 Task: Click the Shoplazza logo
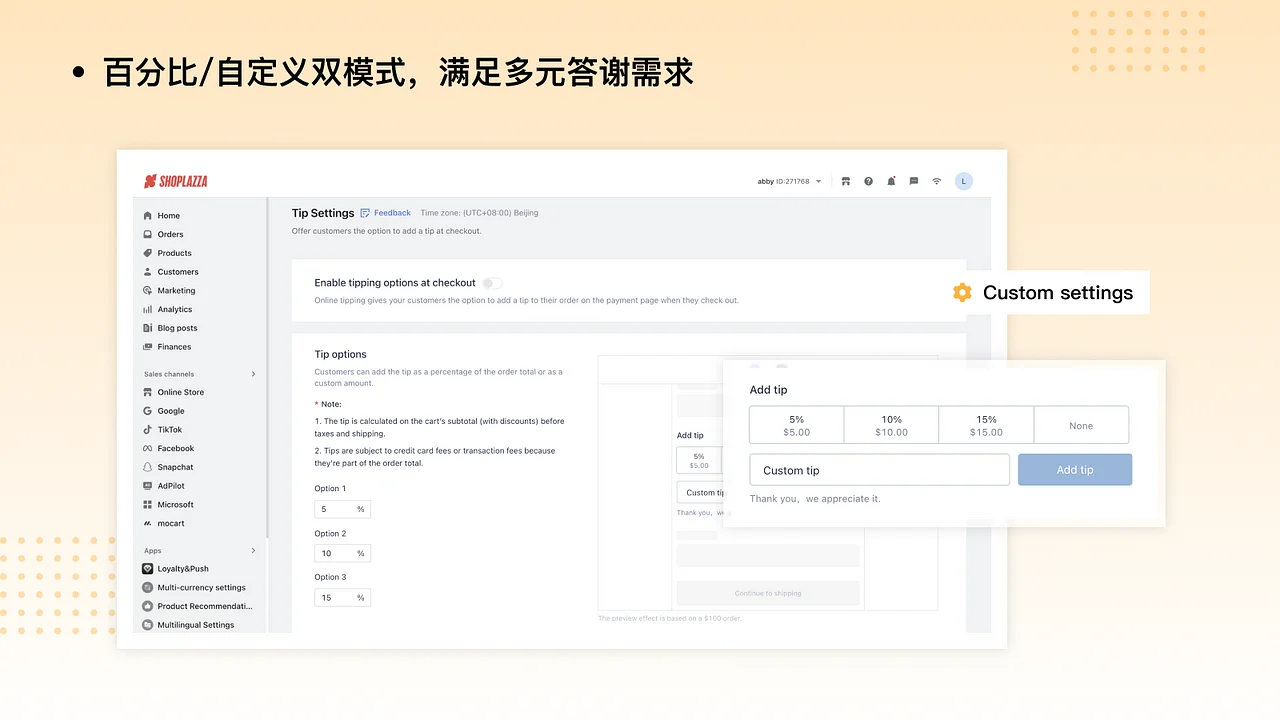pos(175,181)
